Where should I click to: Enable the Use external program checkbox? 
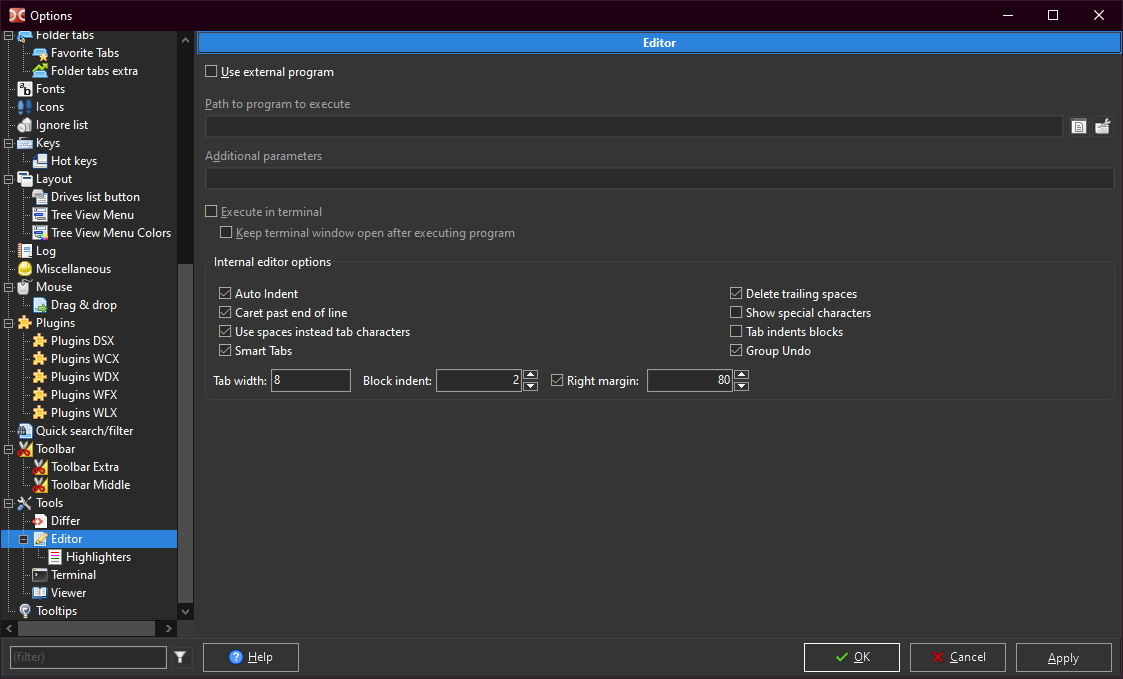[x=211, y=72]
